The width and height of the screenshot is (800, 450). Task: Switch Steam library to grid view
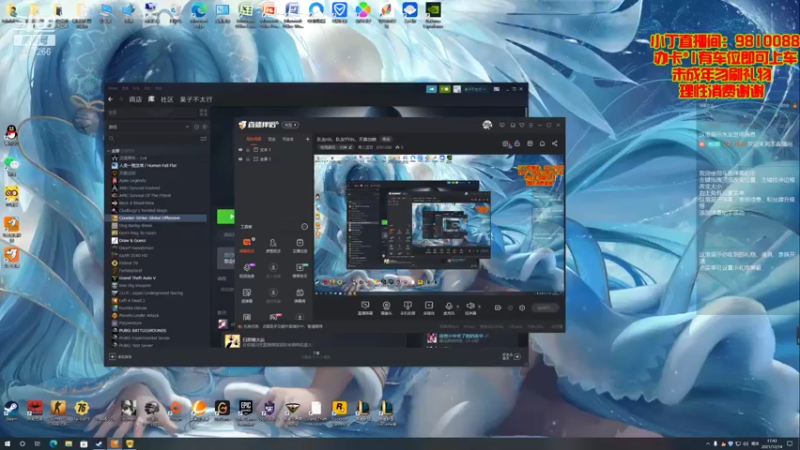(204, 112)
